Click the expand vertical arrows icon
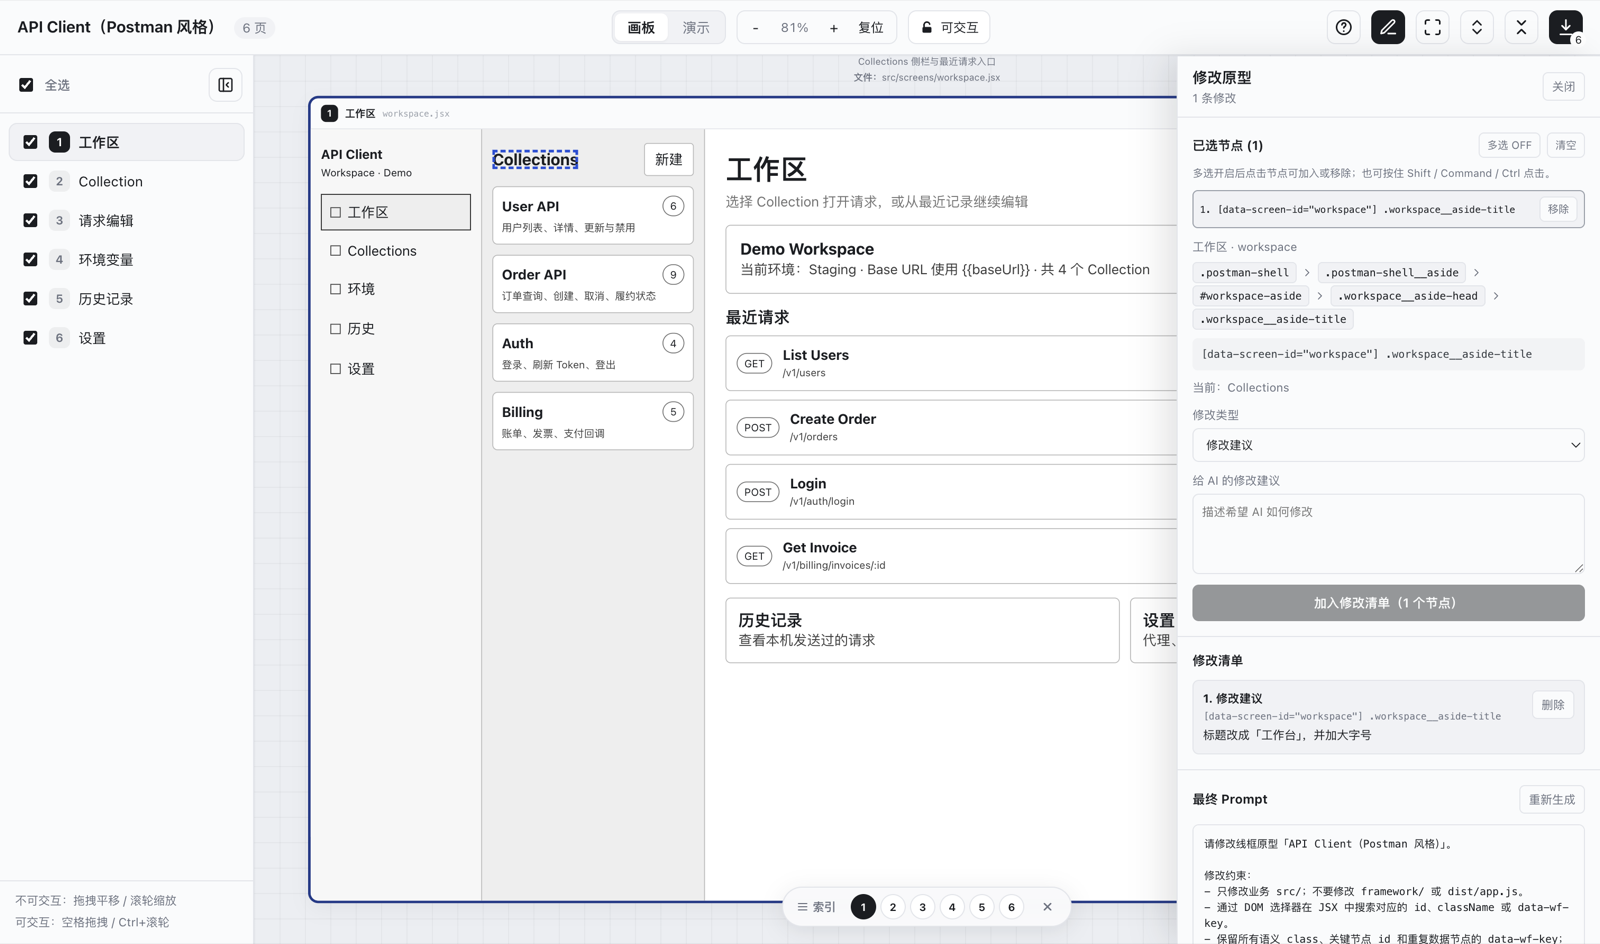 (1477, 28)
